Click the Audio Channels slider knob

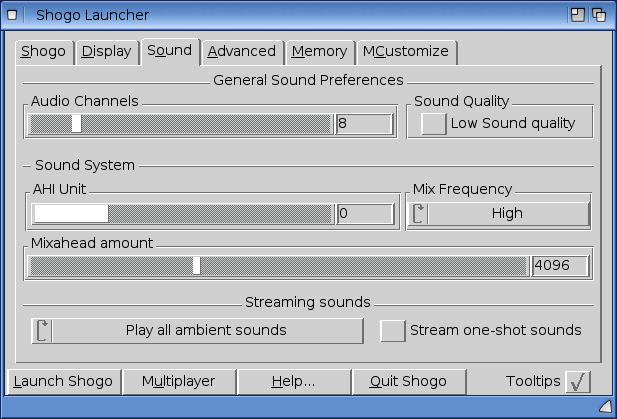click(x=76, y=124)
